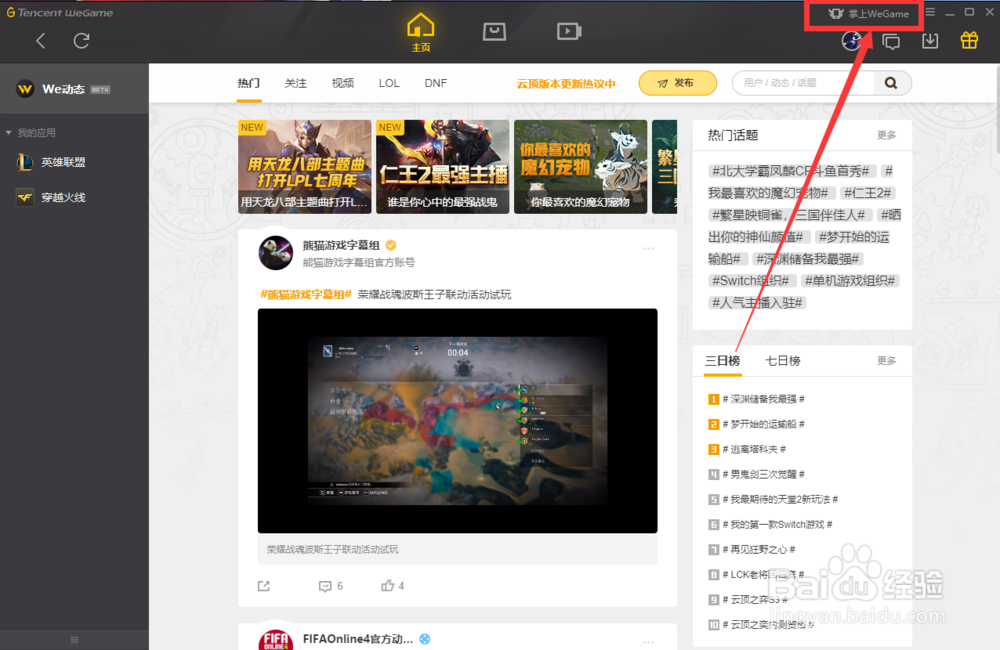Screen dimensions: 1000x650
Task: Open rank 5 topic 我最期待的天堂2新玩法
Action: [x=780, y=499]
